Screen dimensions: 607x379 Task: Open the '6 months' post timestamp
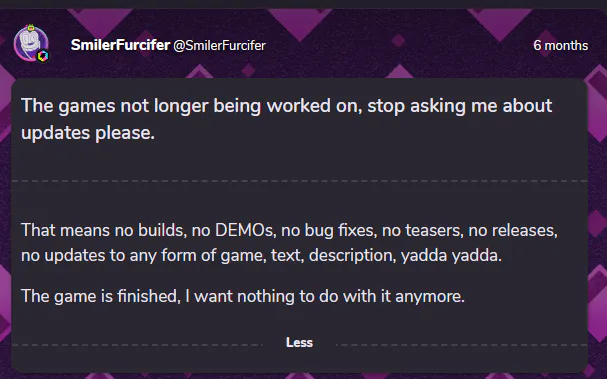pos(561,45)
